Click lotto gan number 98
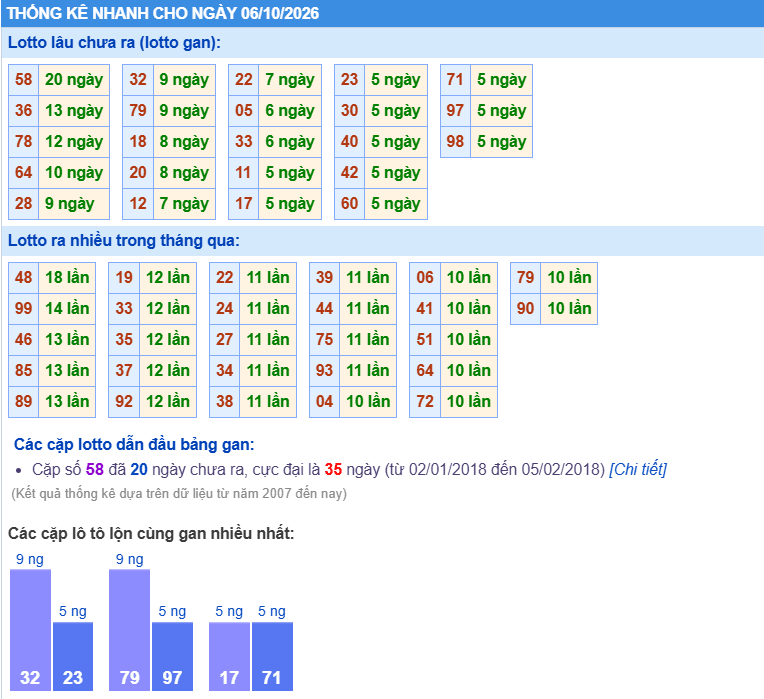 point(455,142)
